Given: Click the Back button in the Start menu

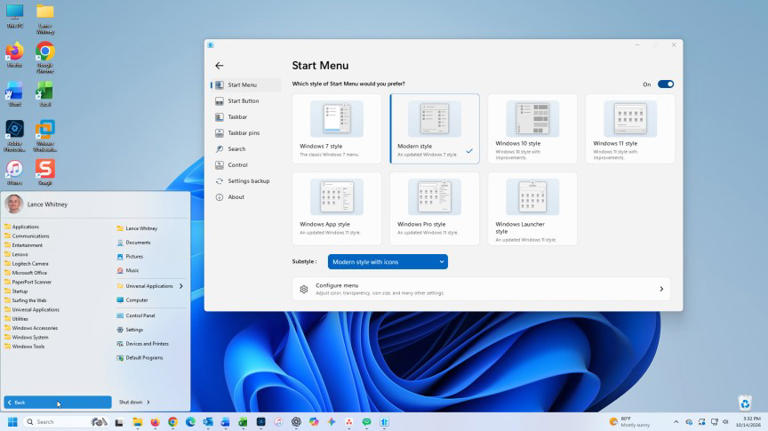Looking at the screenshot, I should tap(57, 402).
